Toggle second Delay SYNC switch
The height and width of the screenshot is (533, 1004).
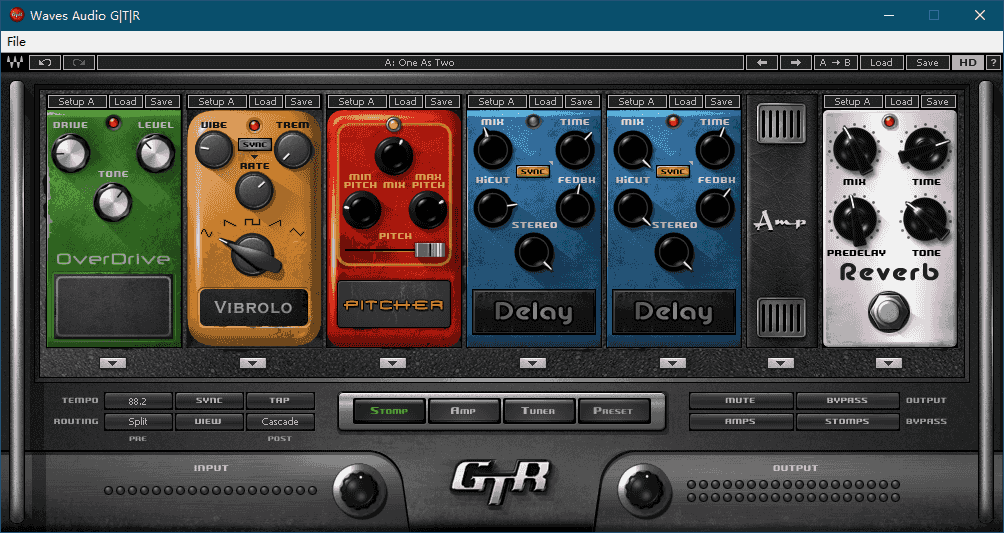[x=673, y=172]
